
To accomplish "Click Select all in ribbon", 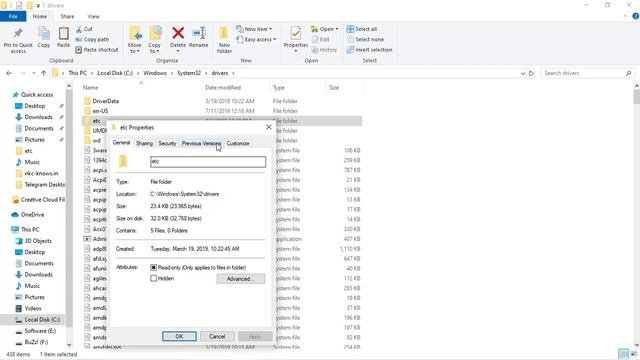I will 362,29.
